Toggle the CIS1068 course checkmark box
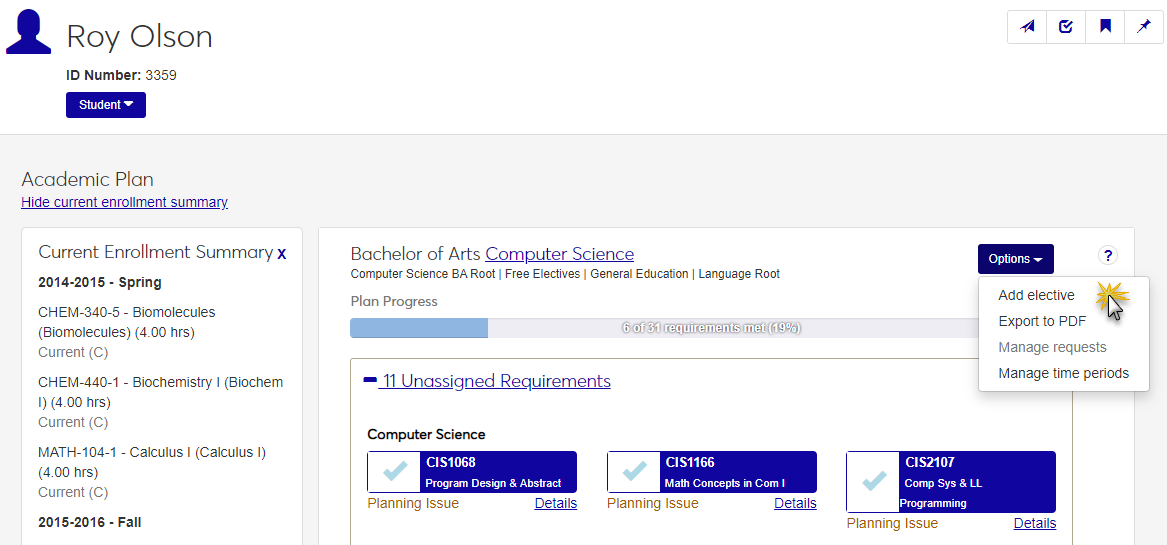The width and height of the screenshot is (1167, 545). click(x=394, y=472)
